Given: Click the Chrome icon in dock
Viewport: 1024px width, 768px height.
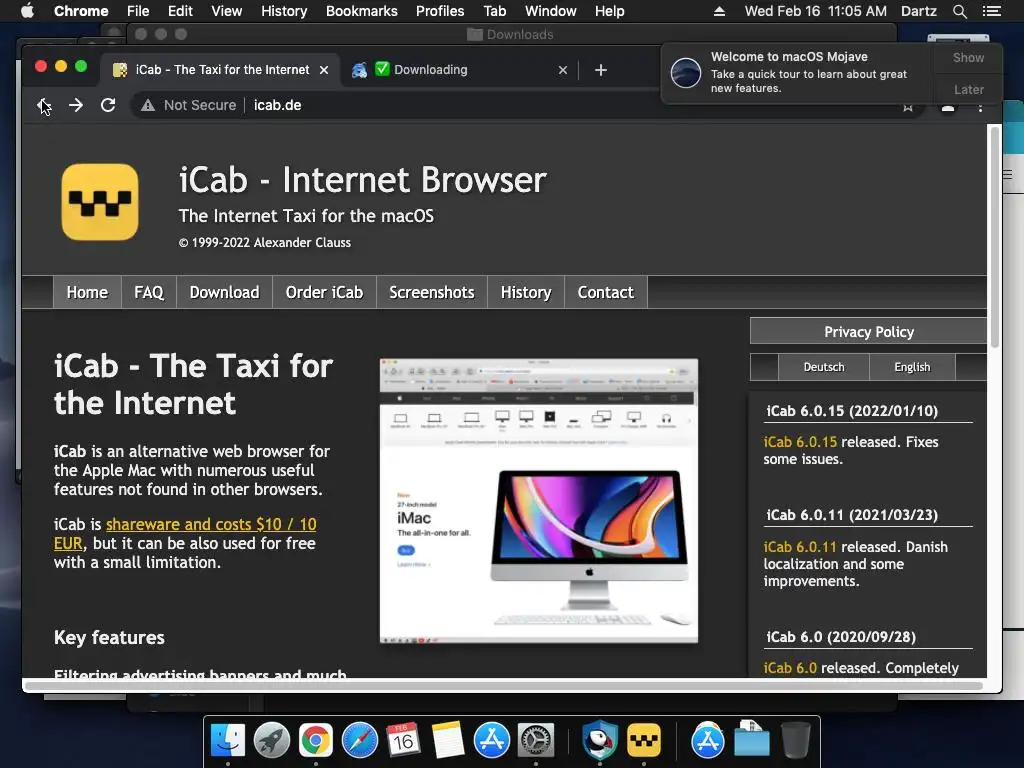Looking at the screenshot, I should [x=315, y=741].
